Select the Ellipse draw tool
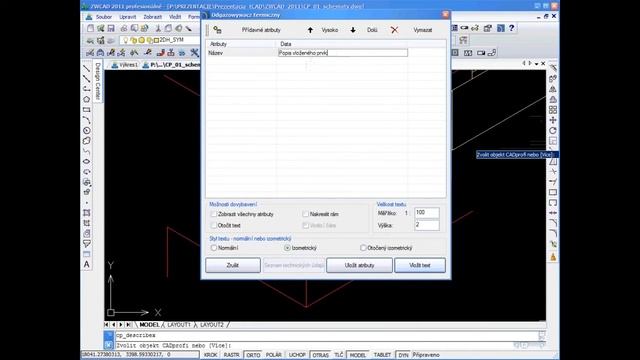The width and height of the screenshot is (640, 360). 87,162
